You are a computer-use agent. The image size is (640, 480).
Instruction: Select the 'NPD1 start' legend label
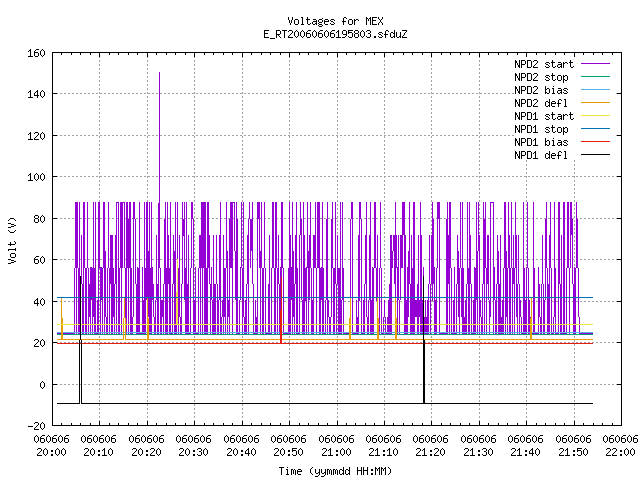(x=544, y=116)
